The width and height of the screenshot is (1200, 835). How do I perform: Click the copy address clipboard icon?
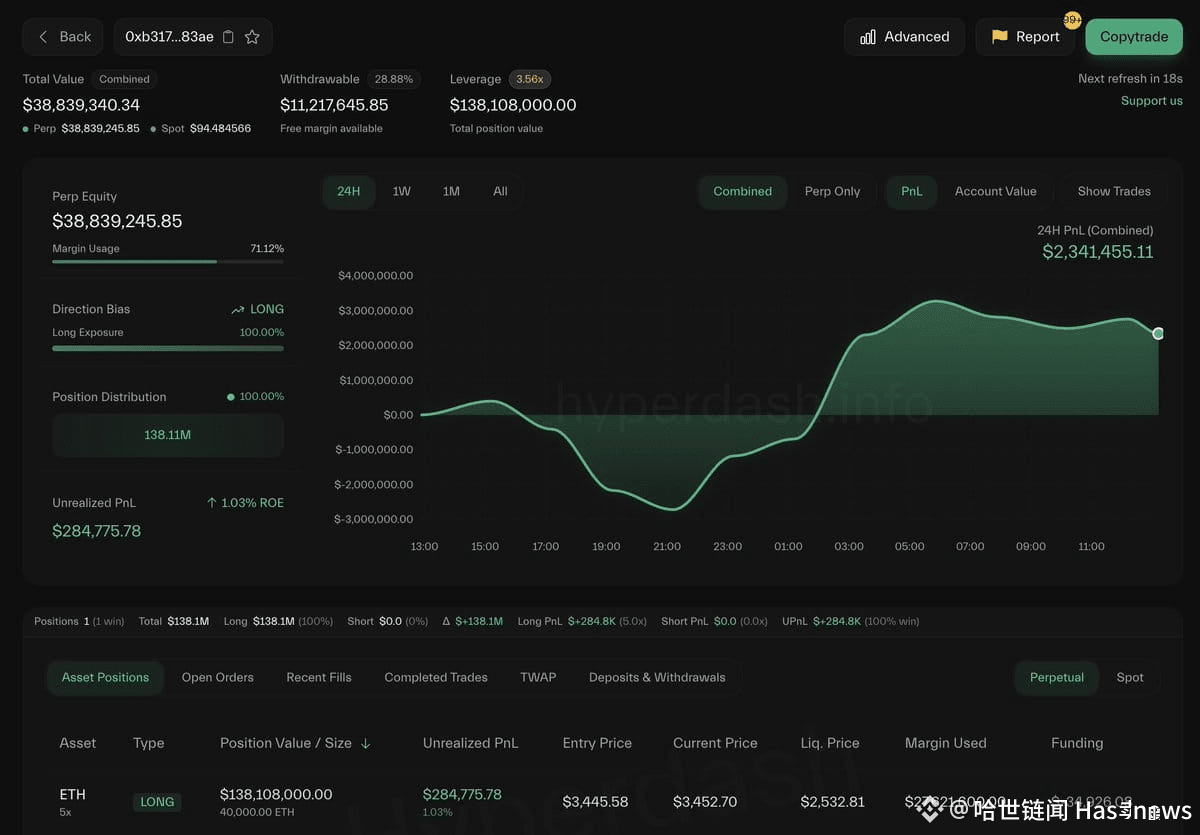point(228,37)
